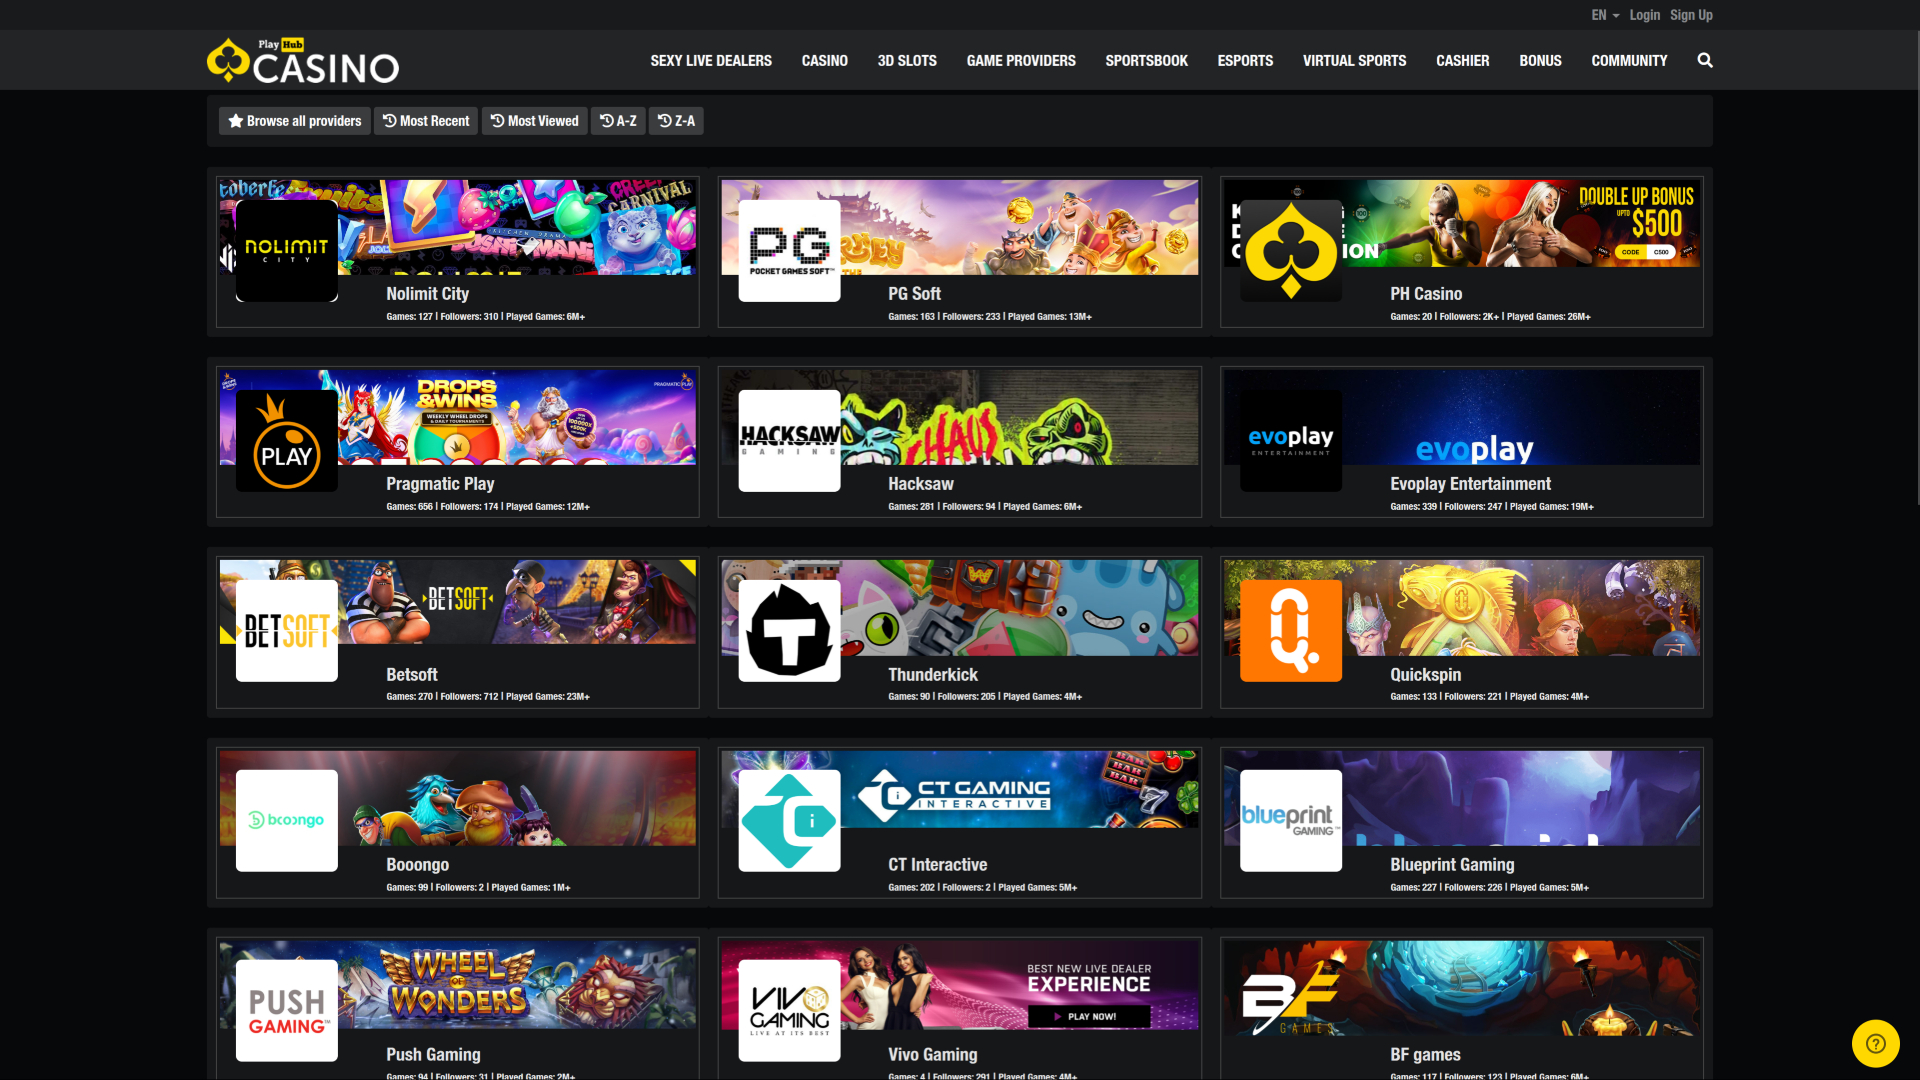This screenshot has width=1920, height=1080.
Task: Open the GAME PROVIDERS menu item
Action: click(x=1021, y=60)
